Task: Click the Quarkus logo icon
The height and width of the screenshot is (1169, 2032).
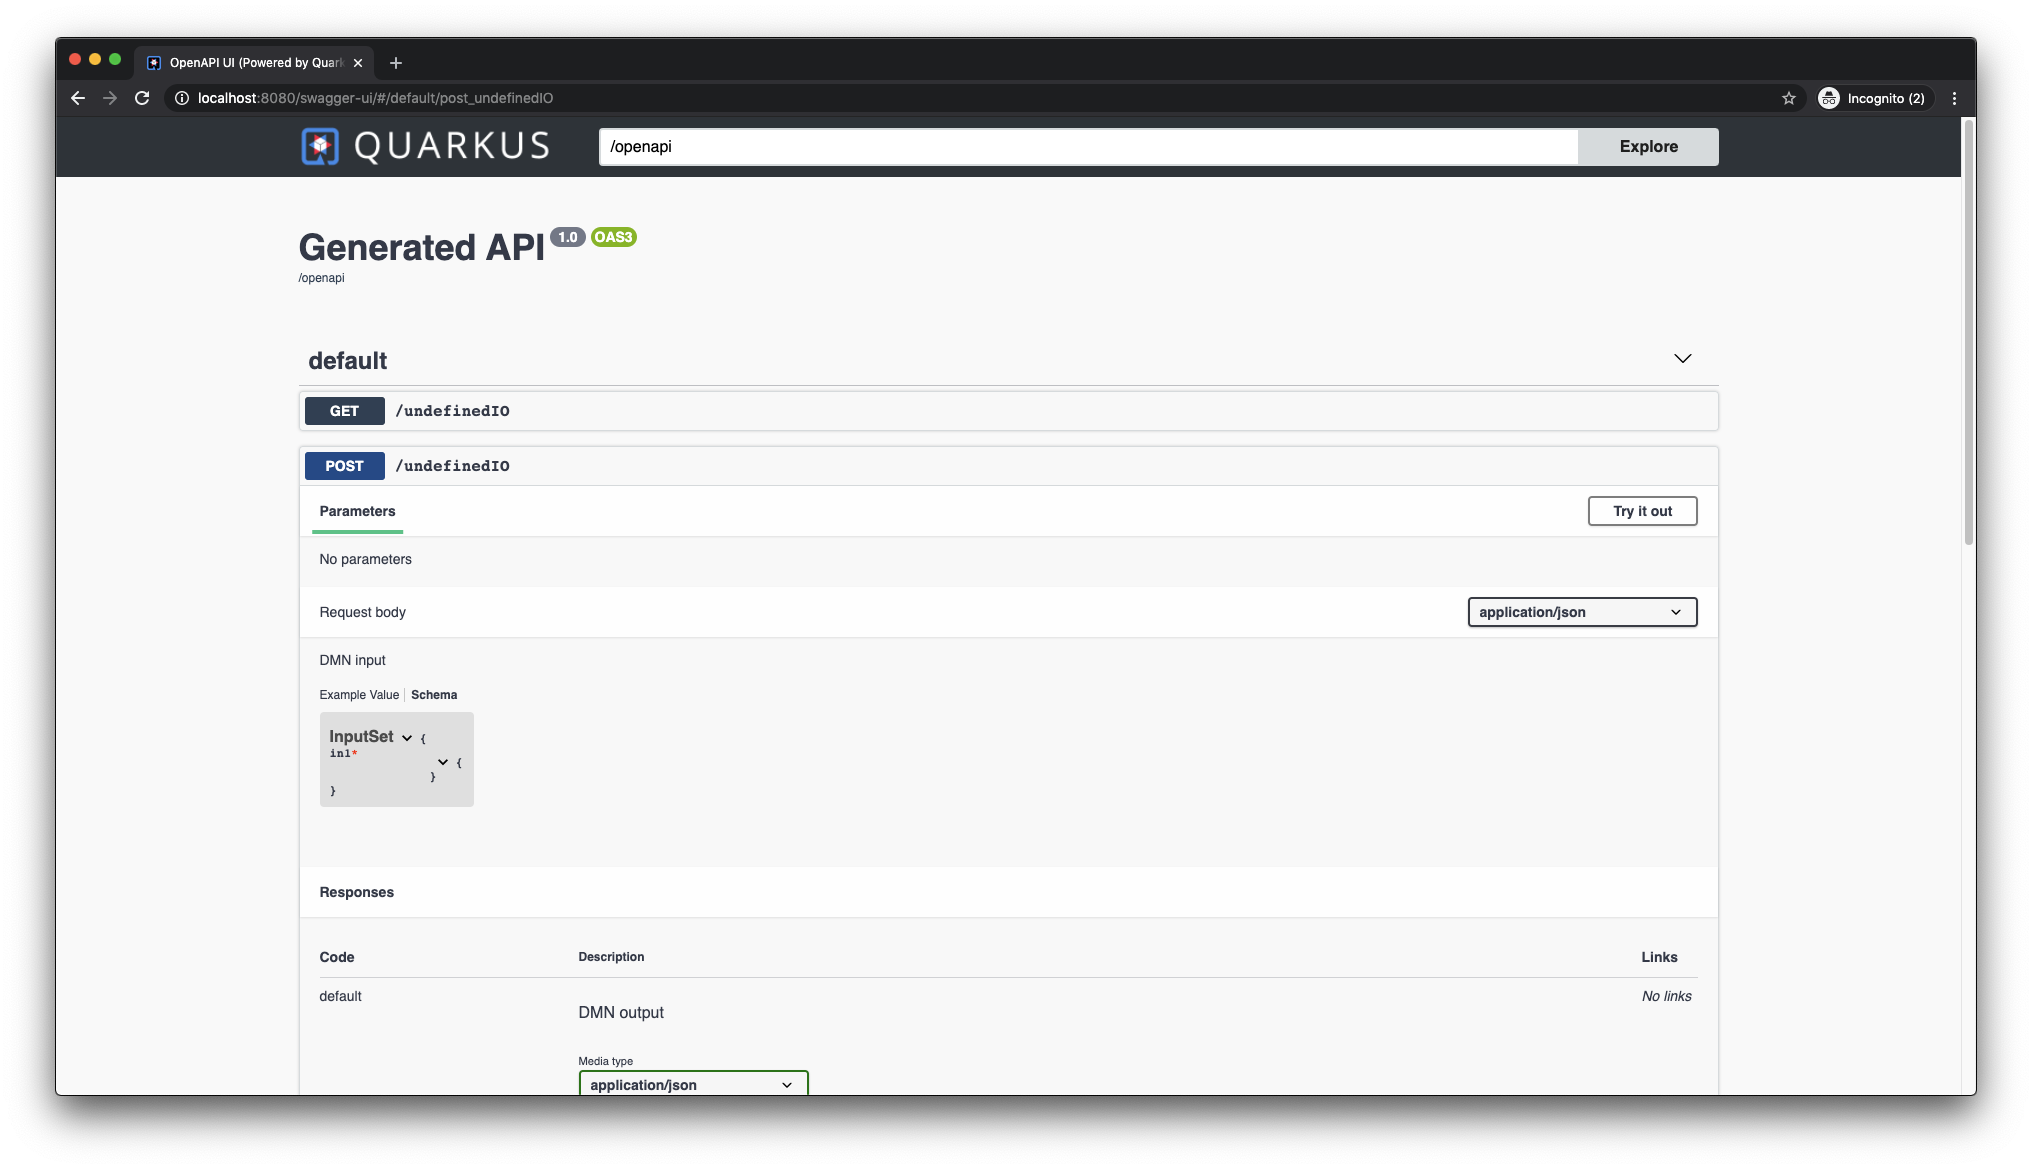Action: pos(320,146)
